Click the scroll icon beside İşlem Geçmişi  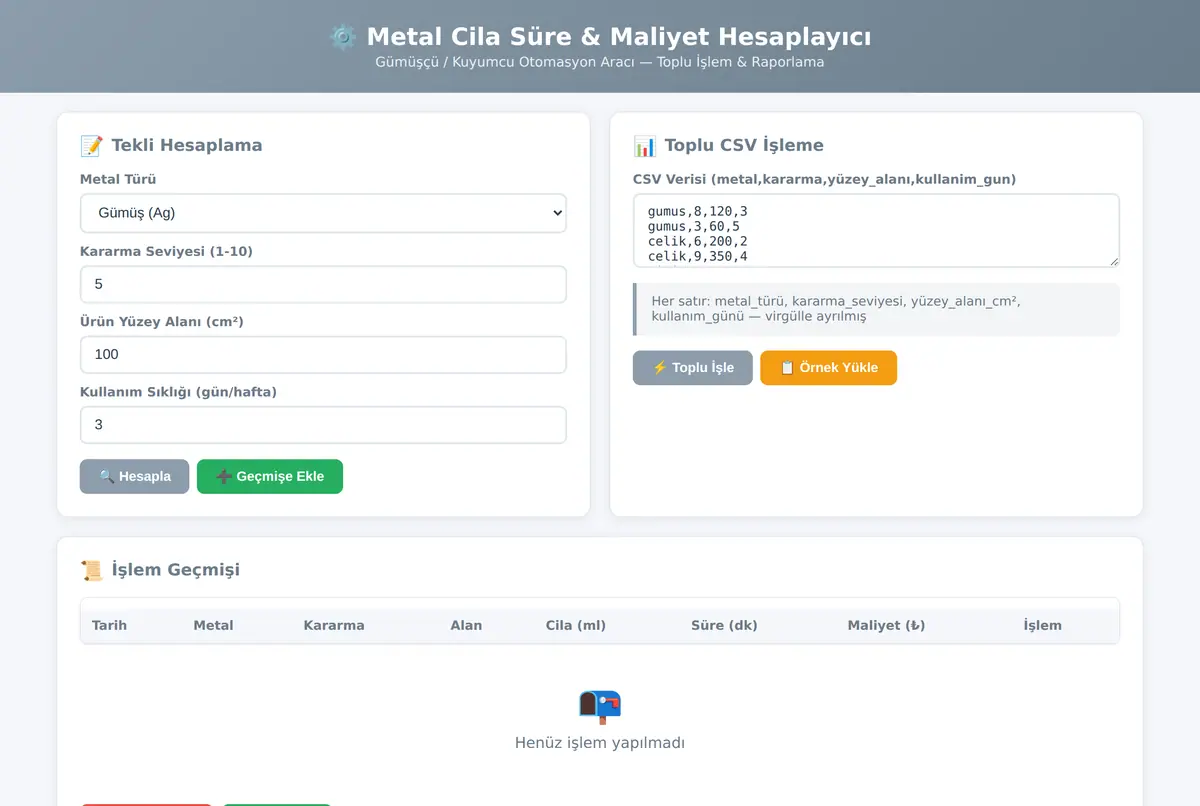click(91, 570)
